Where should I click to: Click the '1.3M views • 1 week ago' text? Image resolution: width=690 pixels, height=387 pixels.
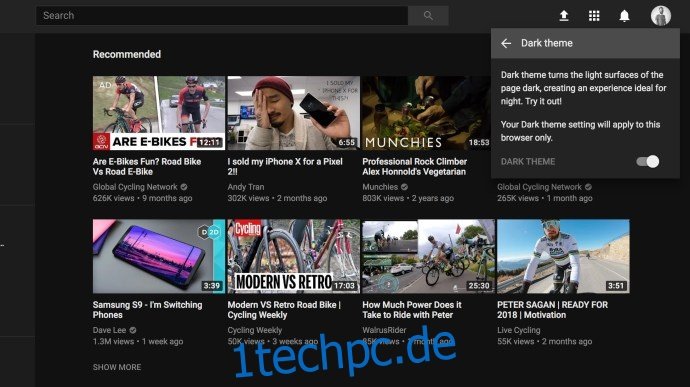[x=138, y=341]
